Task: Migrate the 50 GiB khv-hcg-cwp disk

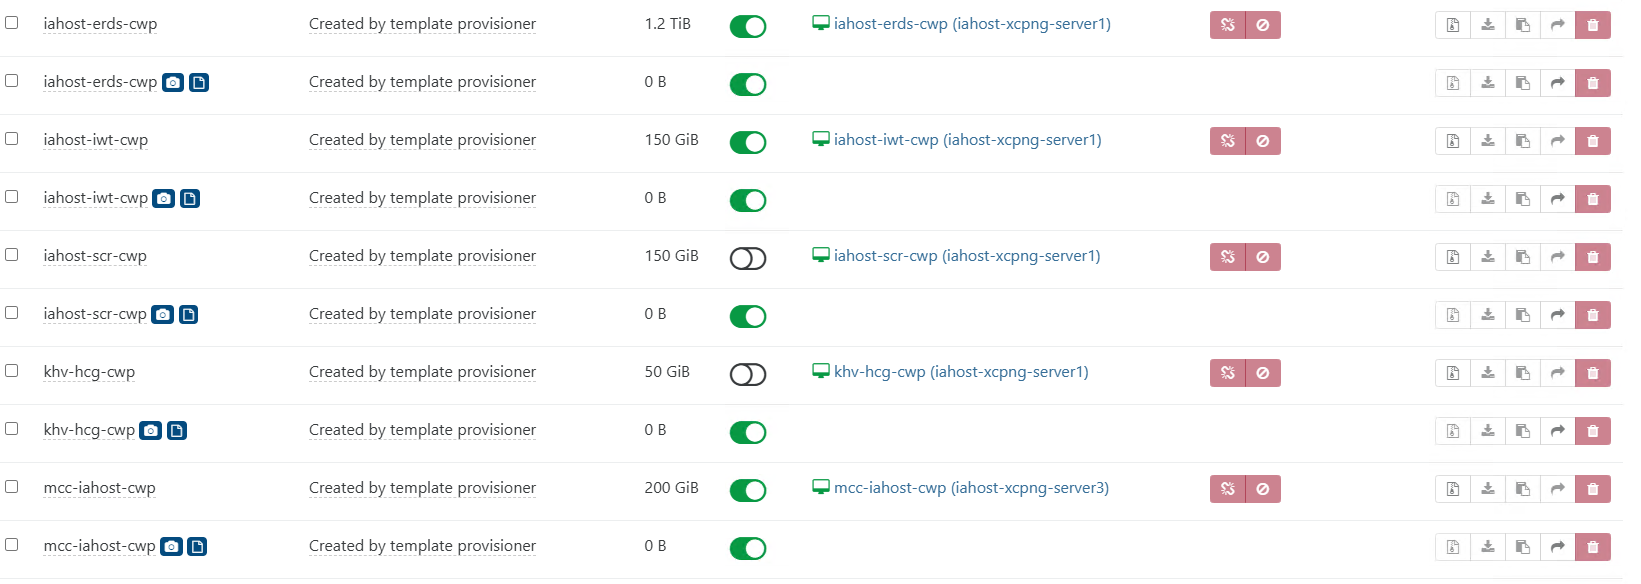Action: coord(1558,373)
